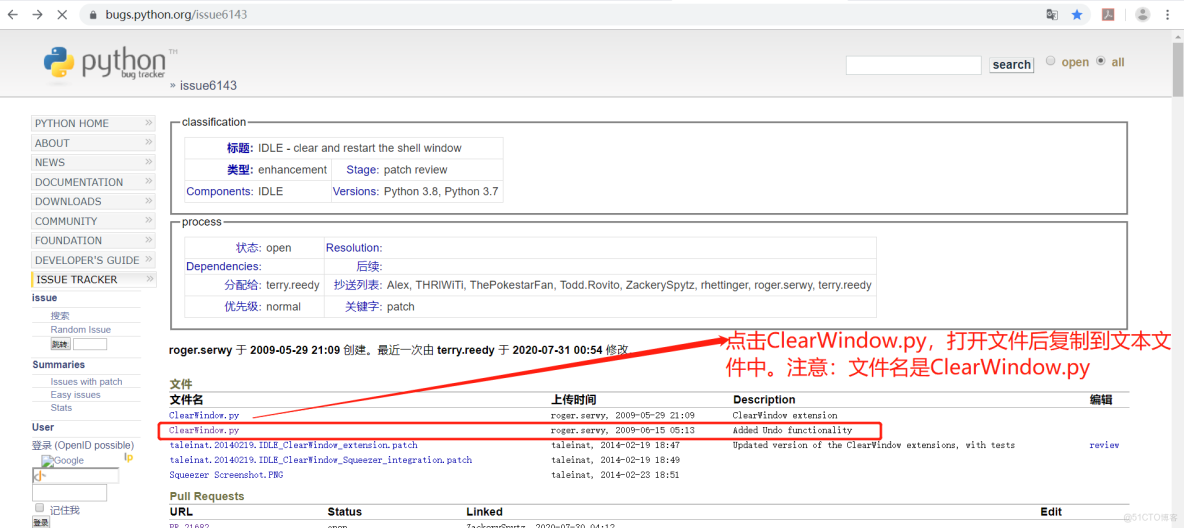Open the translate page icon

coord(1052,14)
